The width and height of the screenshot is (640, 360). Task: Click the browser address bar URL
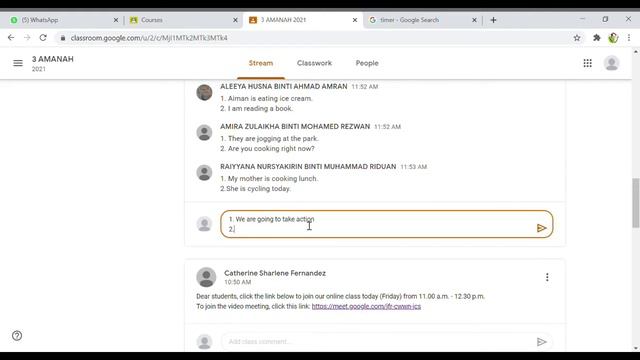pyautogui.click(x=149, y=38)
